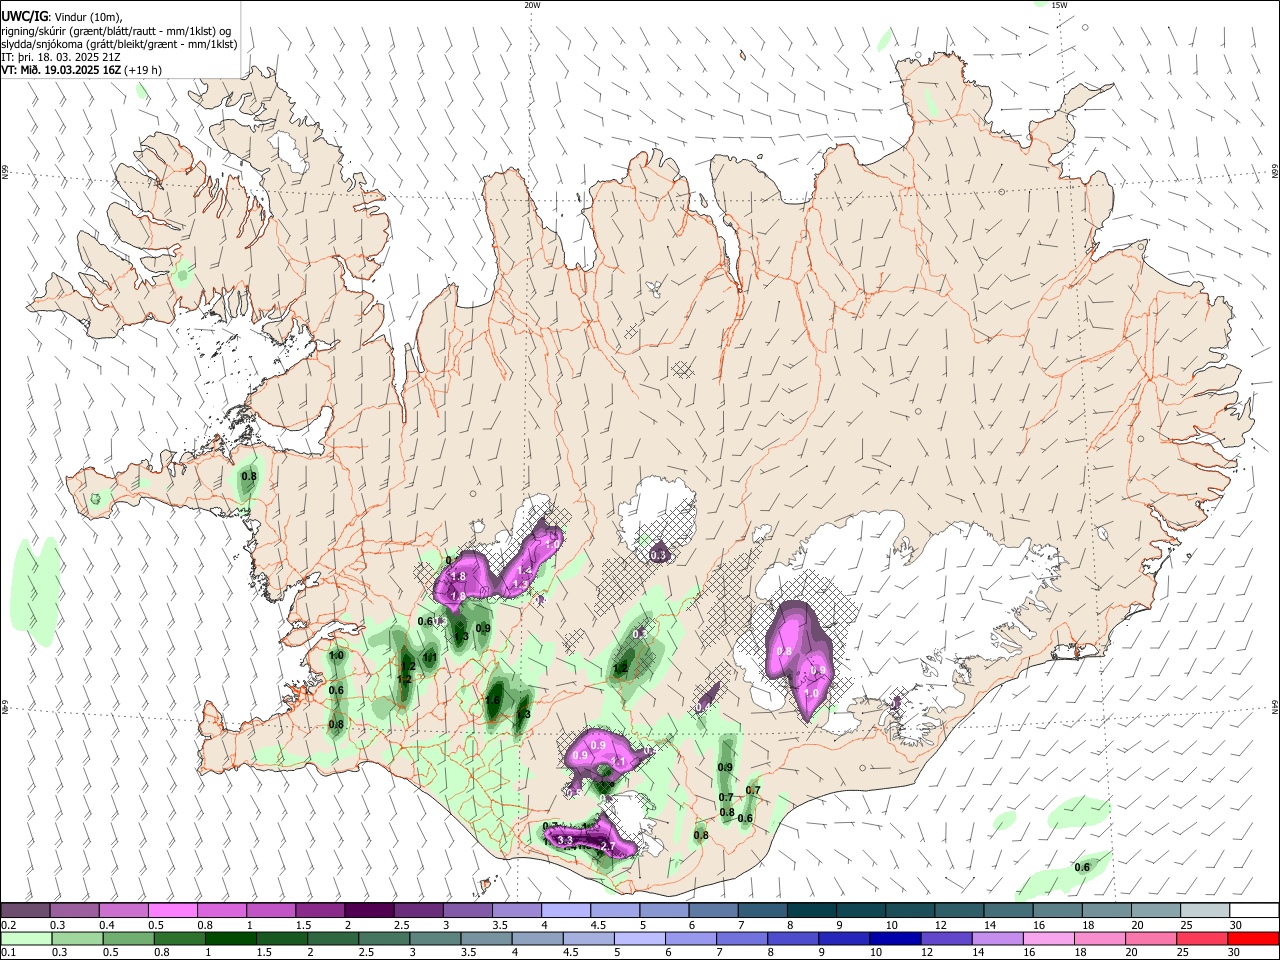This screenshot has width=1280, height=960.
Task: Click the 'UWC/IG: Vindur (10m)' title text
Action: point(61,17)
